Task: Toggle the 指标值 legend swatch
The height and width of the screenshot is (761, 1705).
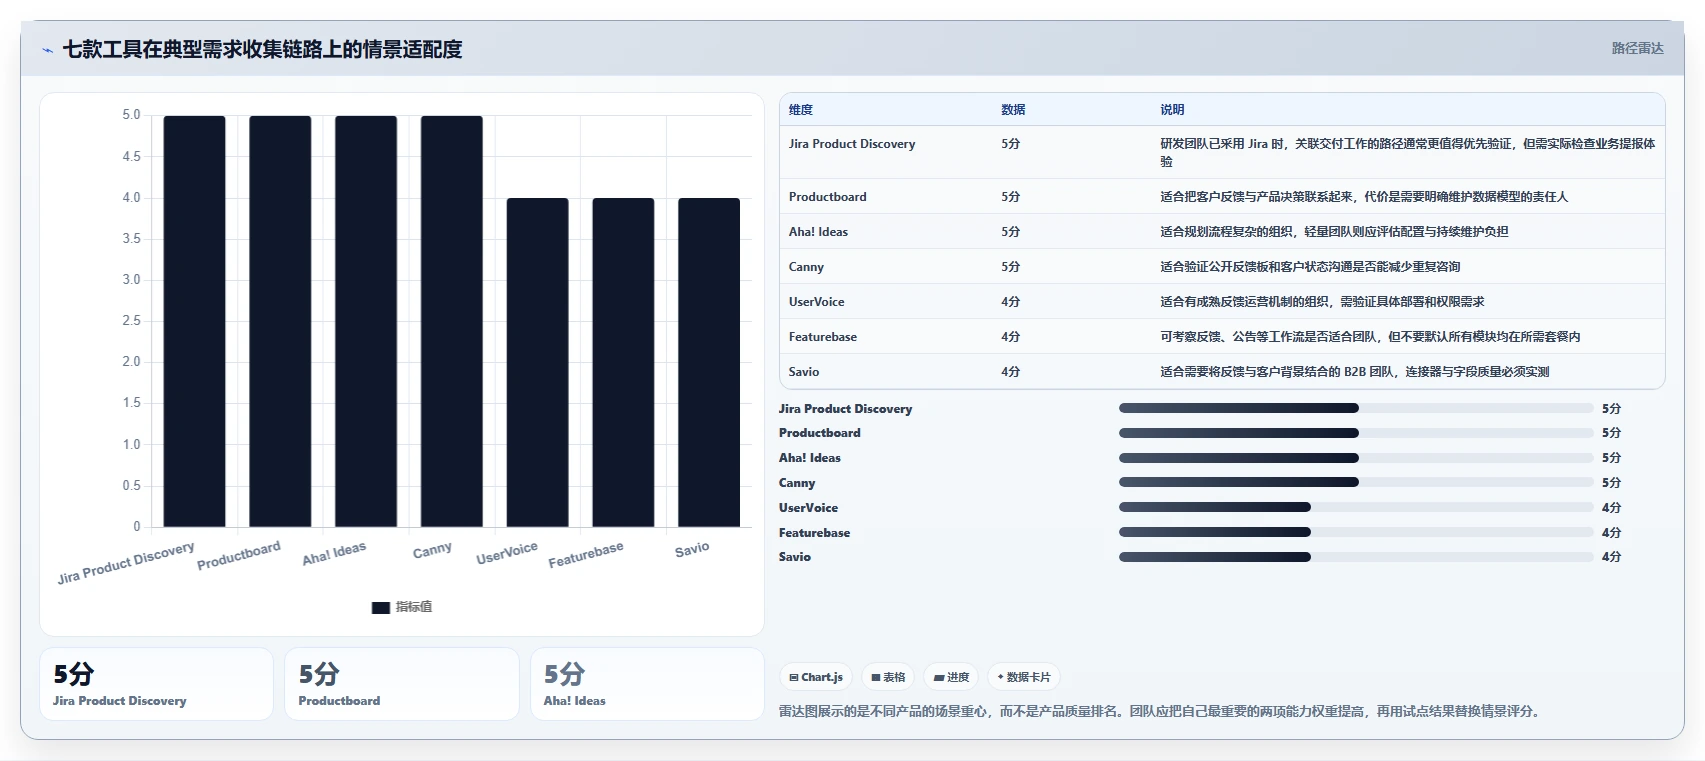Action: tap(381, 607)
